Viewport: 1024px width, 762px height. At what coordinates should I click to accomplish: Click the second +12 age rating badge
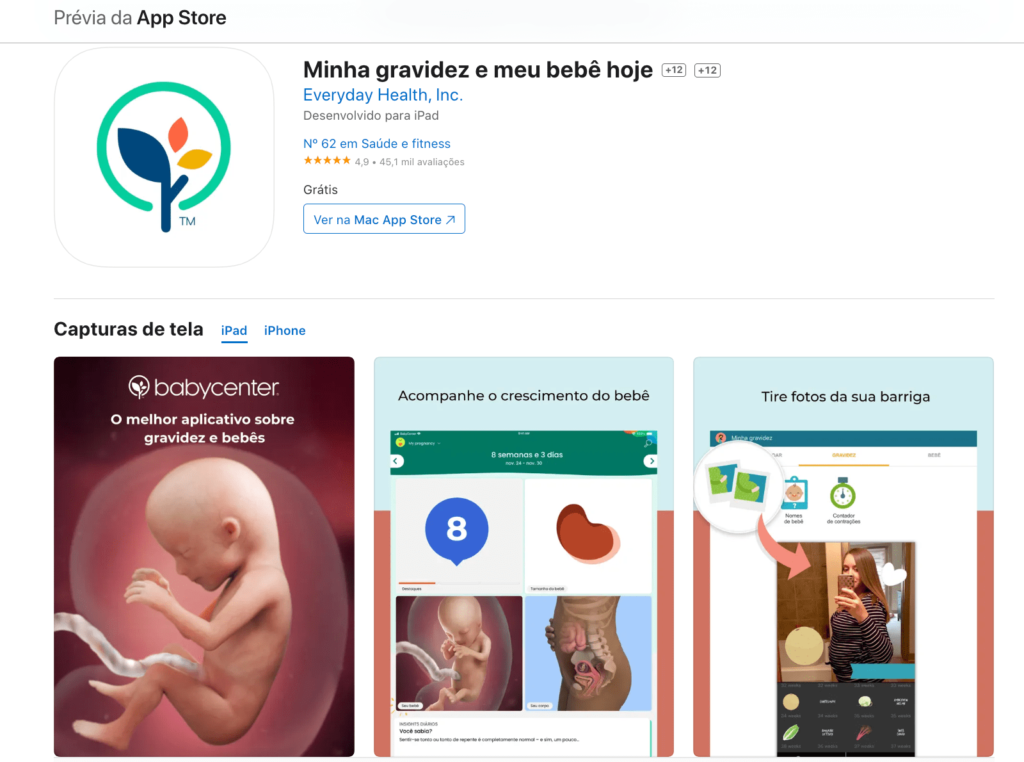(707, 70)
